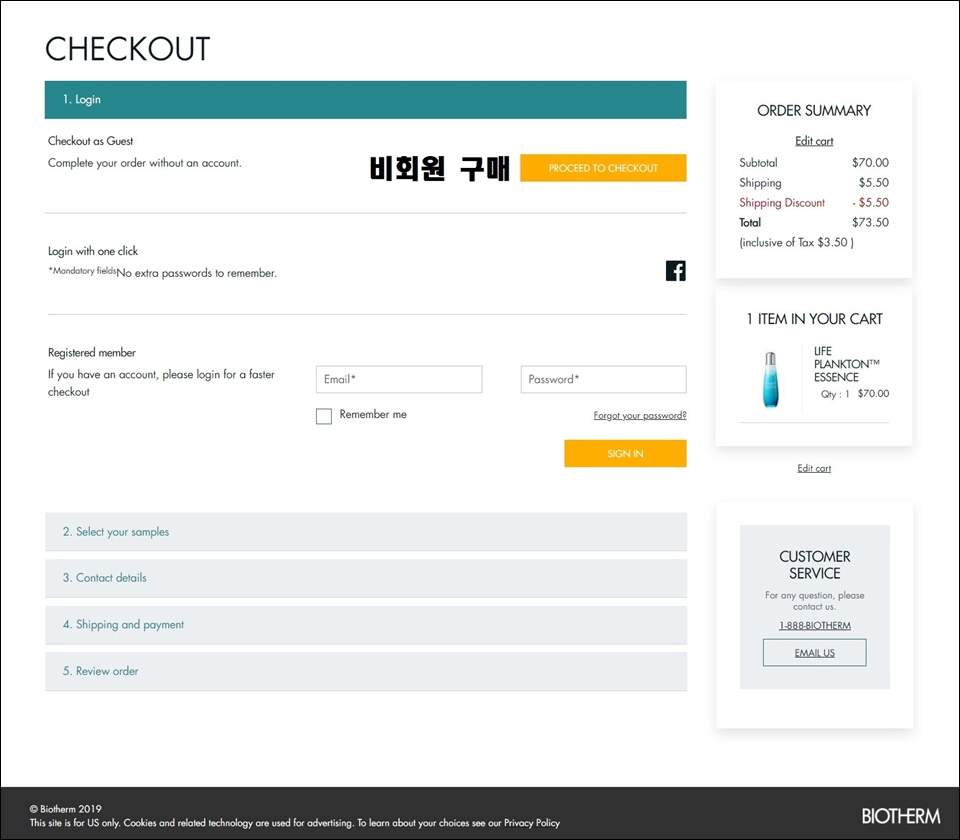Screen dimensions: 960x840
Task: Click Proceed to Checkout as guest
Action: (x=603, y=168)
